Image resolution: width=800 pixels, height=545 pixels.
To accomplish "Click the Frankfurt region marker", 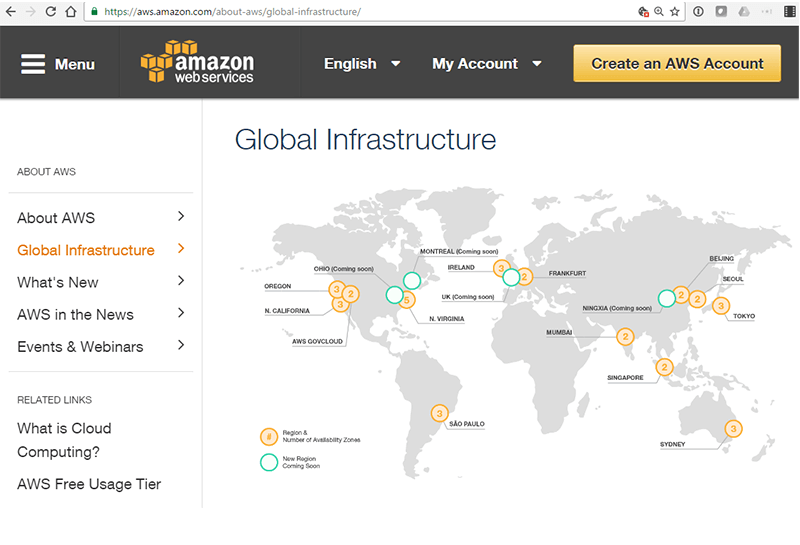I will pyautogui.click(x=526, y=277).
